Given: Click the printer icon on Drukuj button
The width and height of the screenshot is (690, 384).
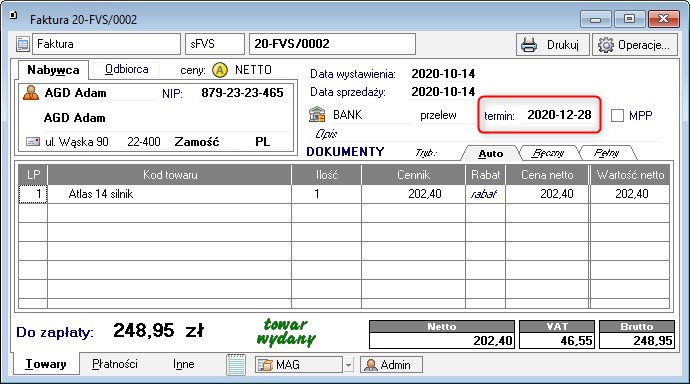Looking at the screenshot, I should [529, 44].
